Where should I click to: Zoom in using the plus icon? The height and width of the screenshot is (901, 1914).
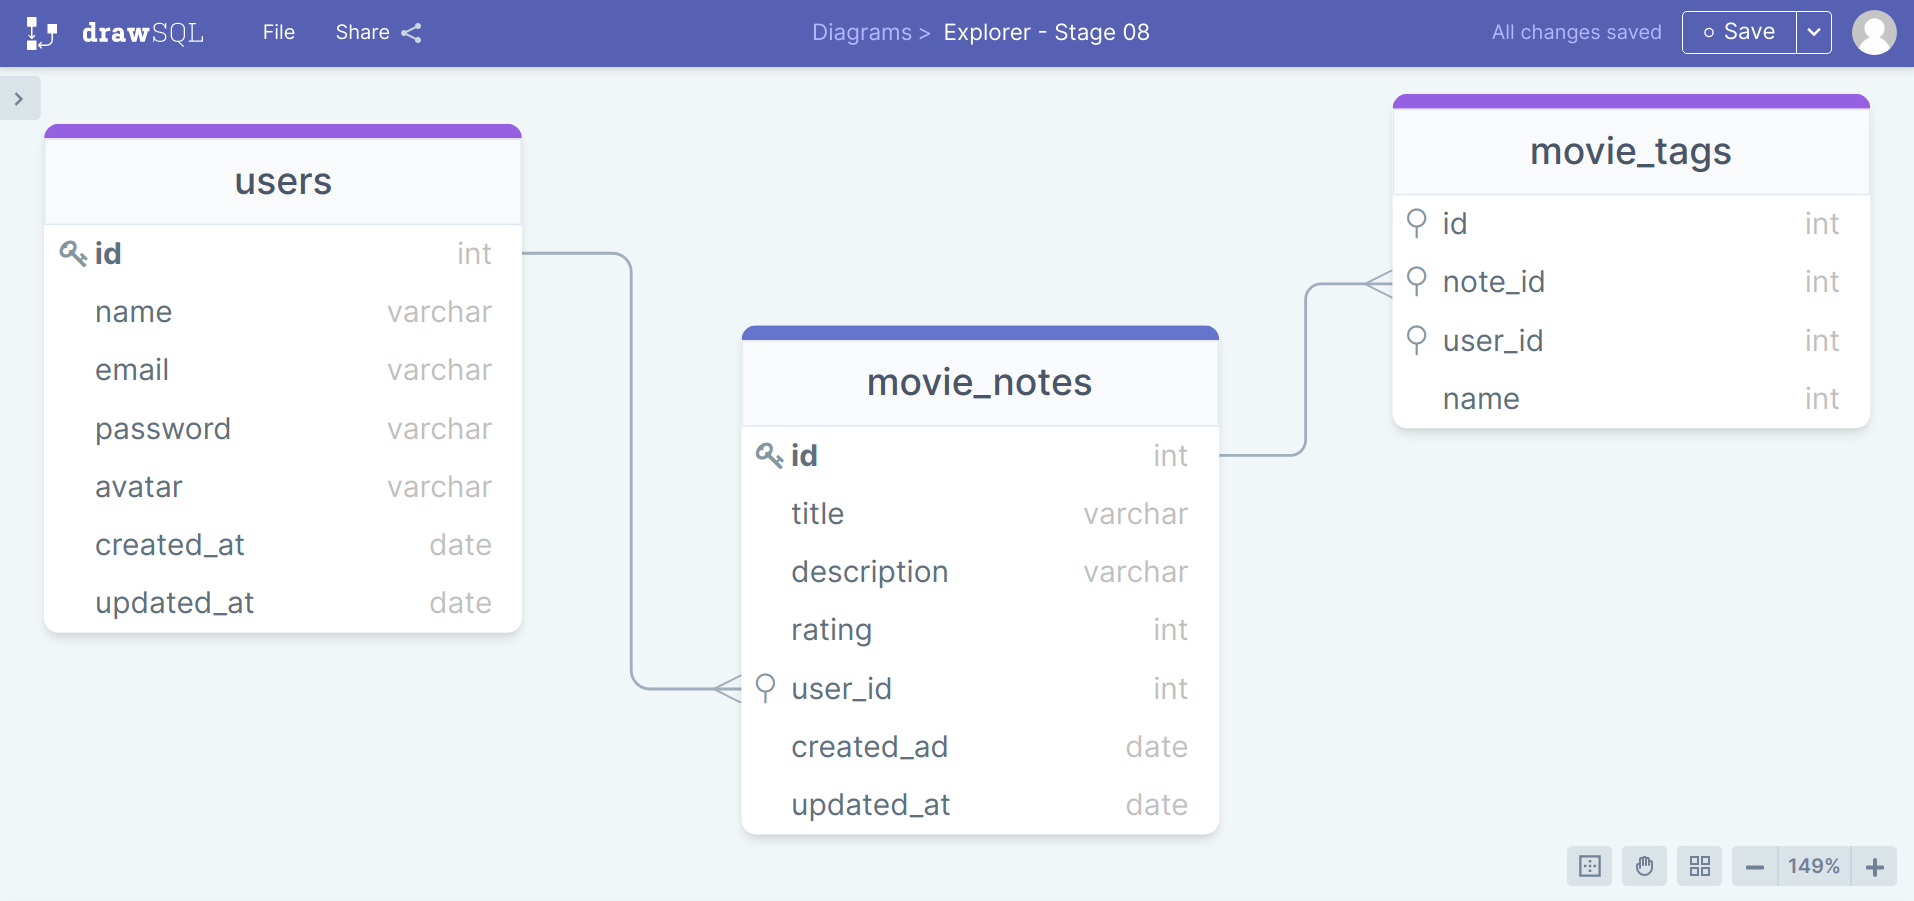1876,866
